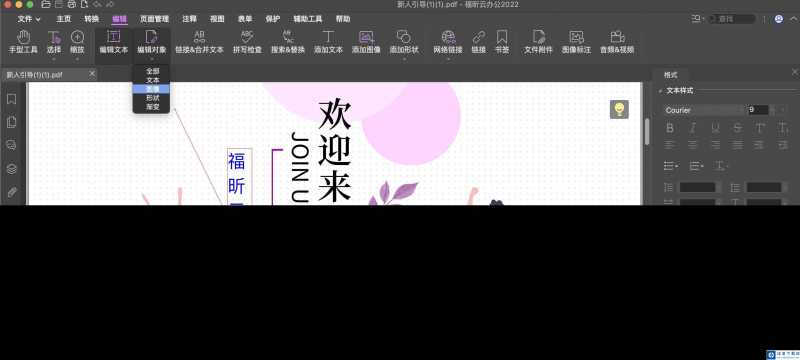The image size is (800, 360).
Task: Click the print icon in title bar
Action: pyautogui.click(x=71, y=4)
